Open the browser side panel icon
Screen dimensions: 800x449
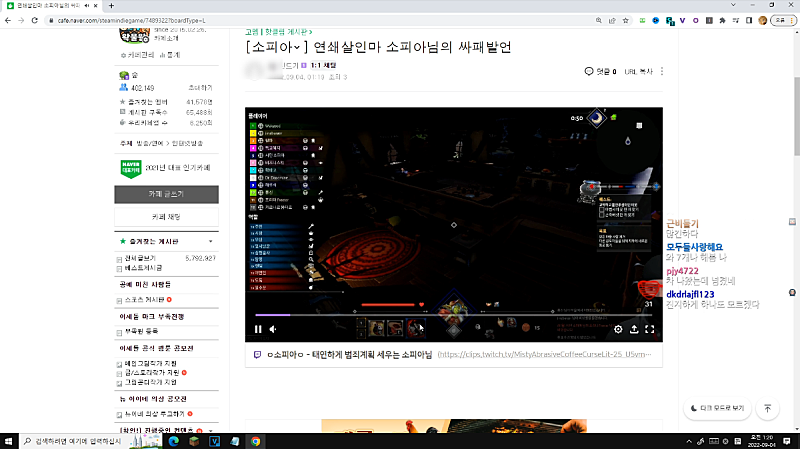pos(749,20)
